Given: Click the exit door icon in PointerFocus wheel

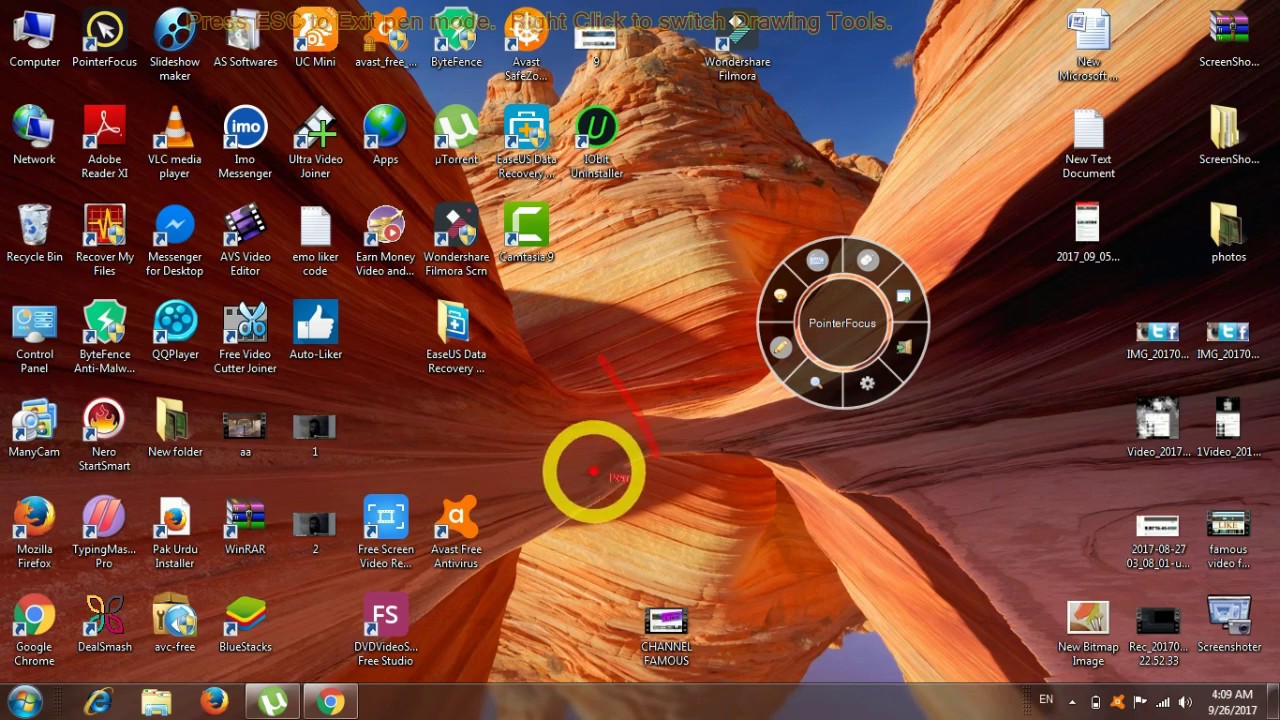Looking at the screenshot, I should [x=904, y=347].
